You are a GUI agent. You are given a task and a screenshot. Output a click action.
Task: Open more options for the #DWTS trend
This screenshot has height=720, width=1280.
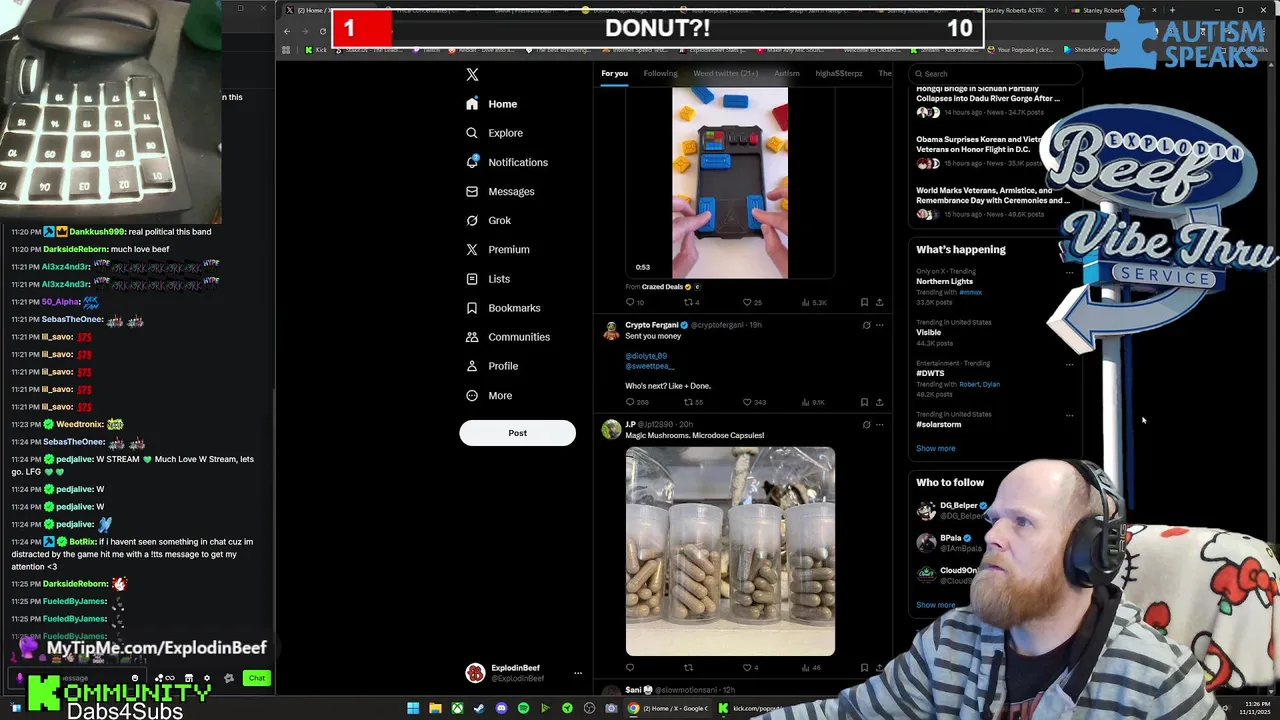pyautogui.click(x=1069, y=364)
